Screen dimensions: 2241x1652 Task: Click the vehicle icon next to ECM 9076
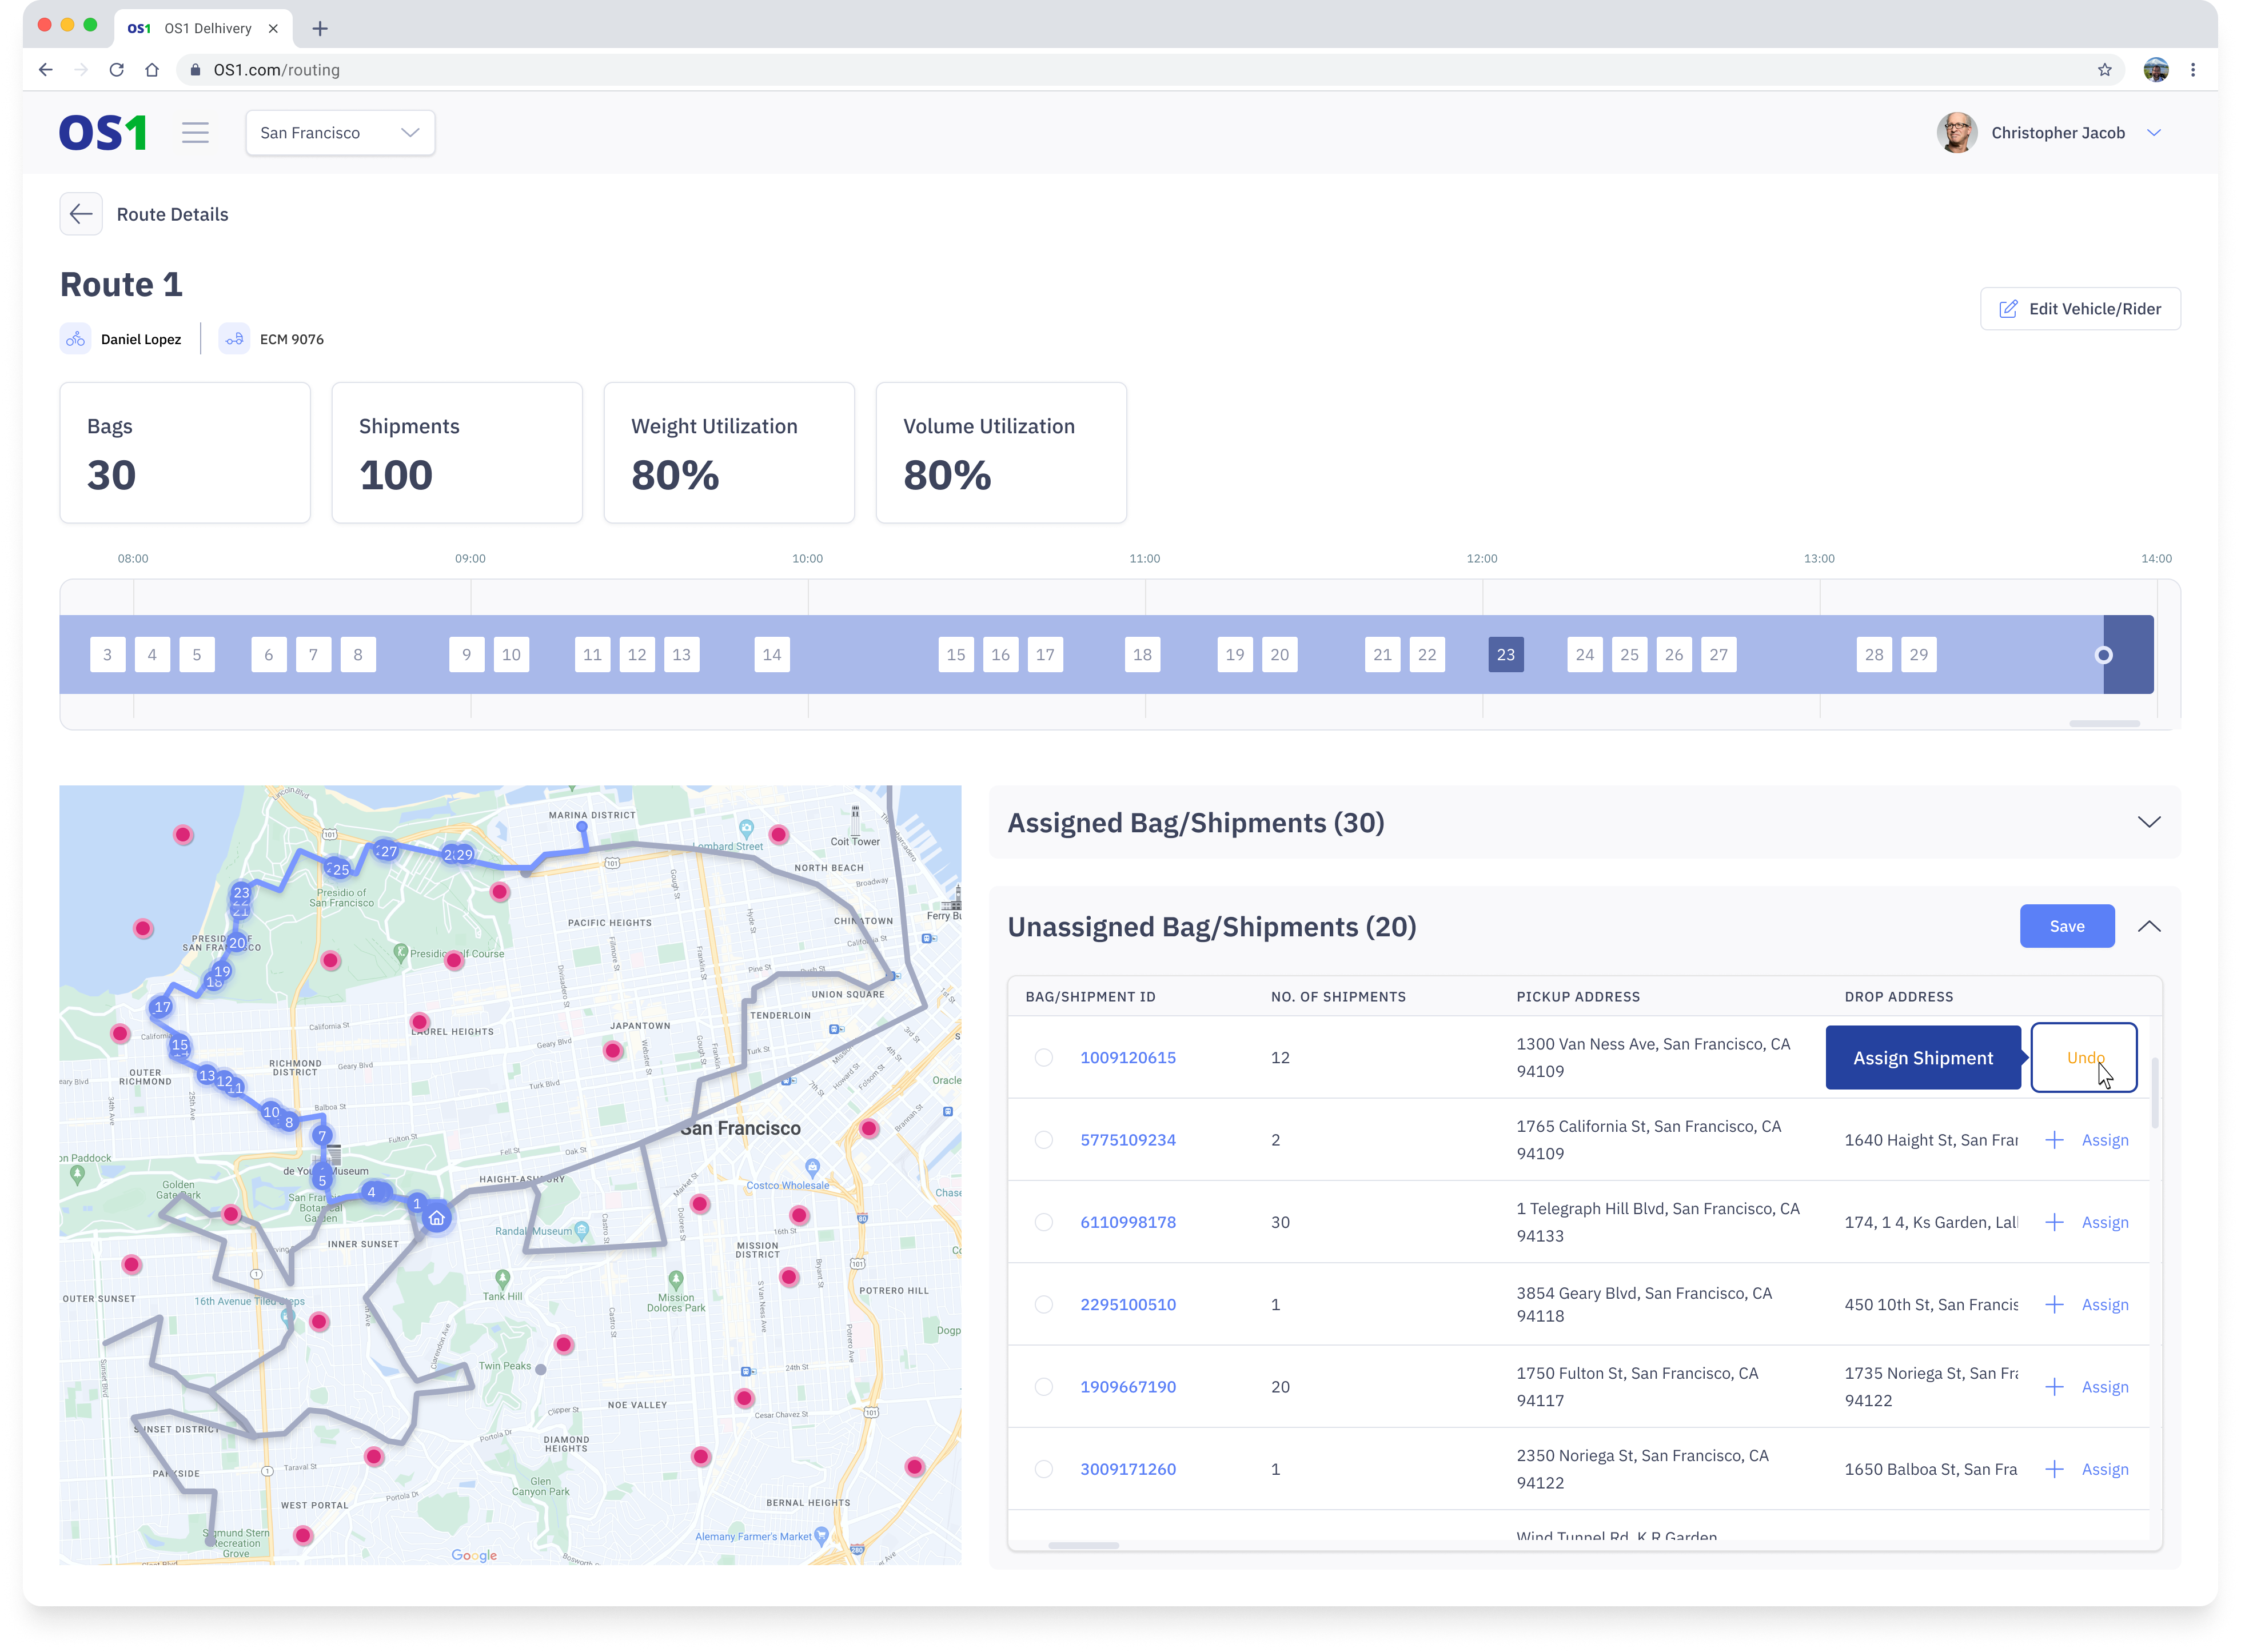coord(234,339)
